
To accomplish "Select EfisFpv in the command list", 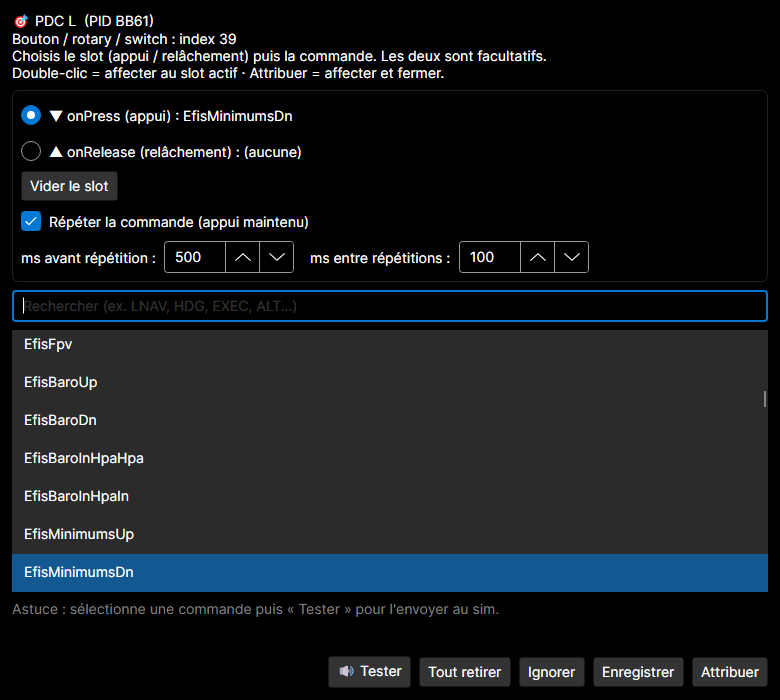I will [x=390, y=344].
